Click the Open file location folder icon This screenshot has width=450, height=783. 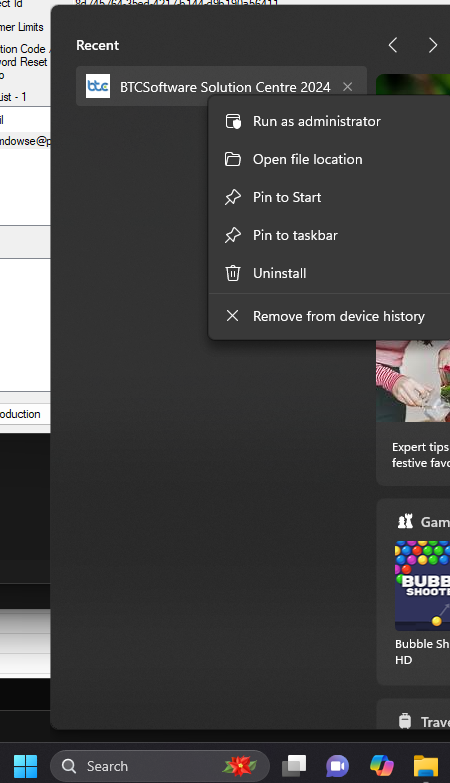[233, 159]
